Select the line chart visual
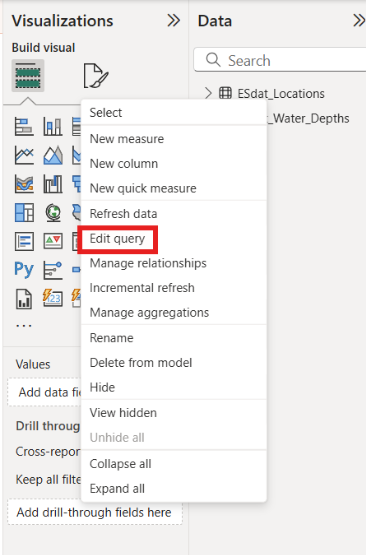 [x=24, y=155]
